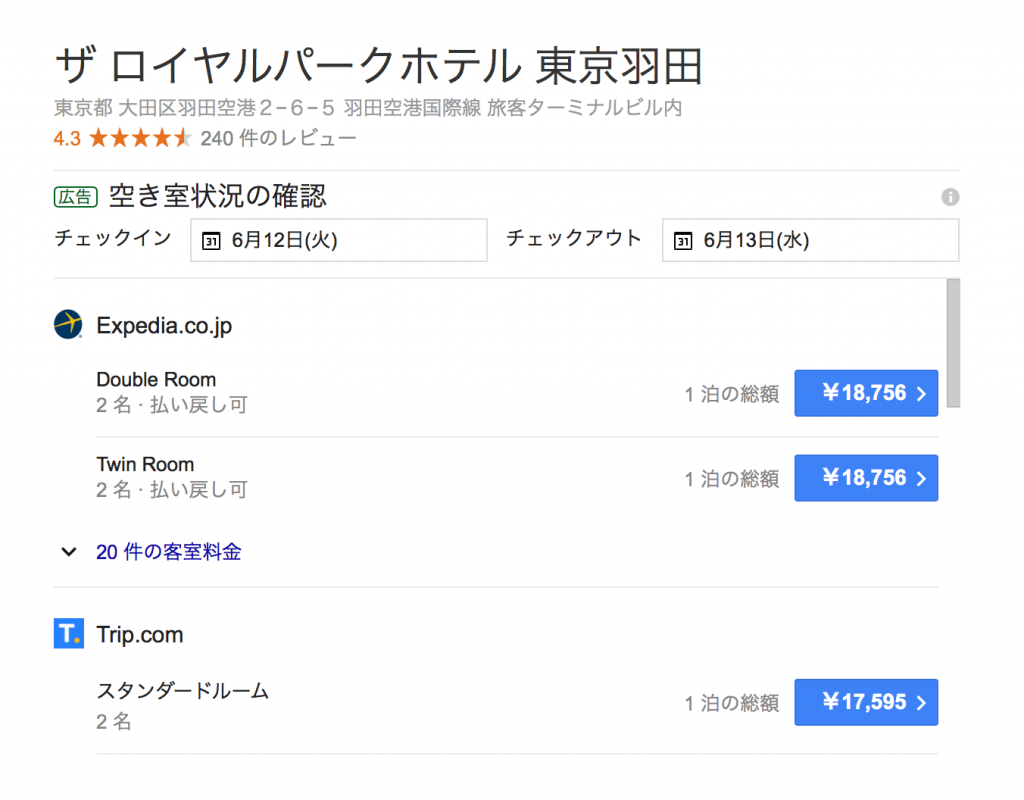This screenshot has width=1024, height=800.
Task: Click 2 名 under スタンダードルーム
Action: point(114,721)
